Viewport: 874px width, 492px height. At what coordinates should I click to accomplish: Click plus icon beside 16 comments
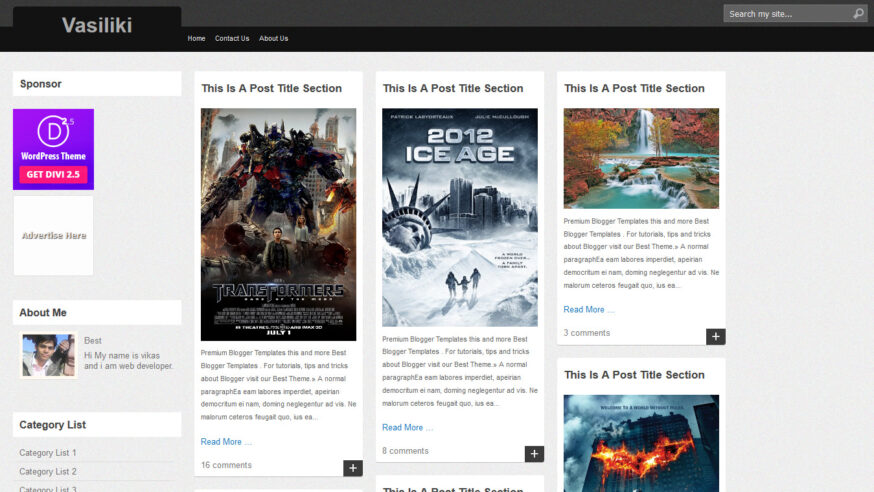[353, 468]
